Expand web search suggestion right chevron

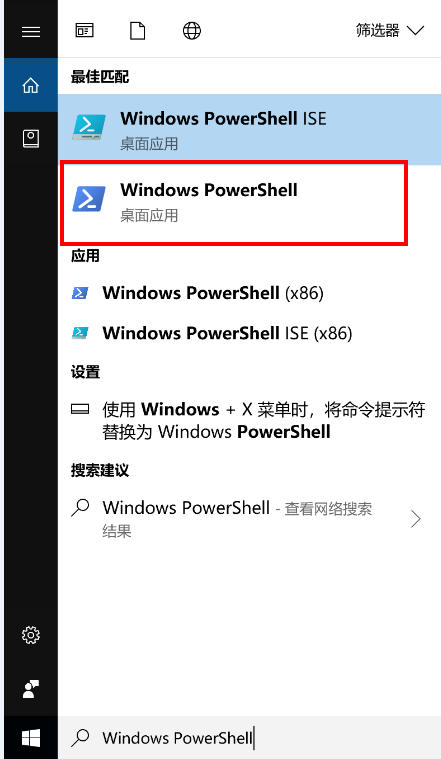[x=415, y=518]
